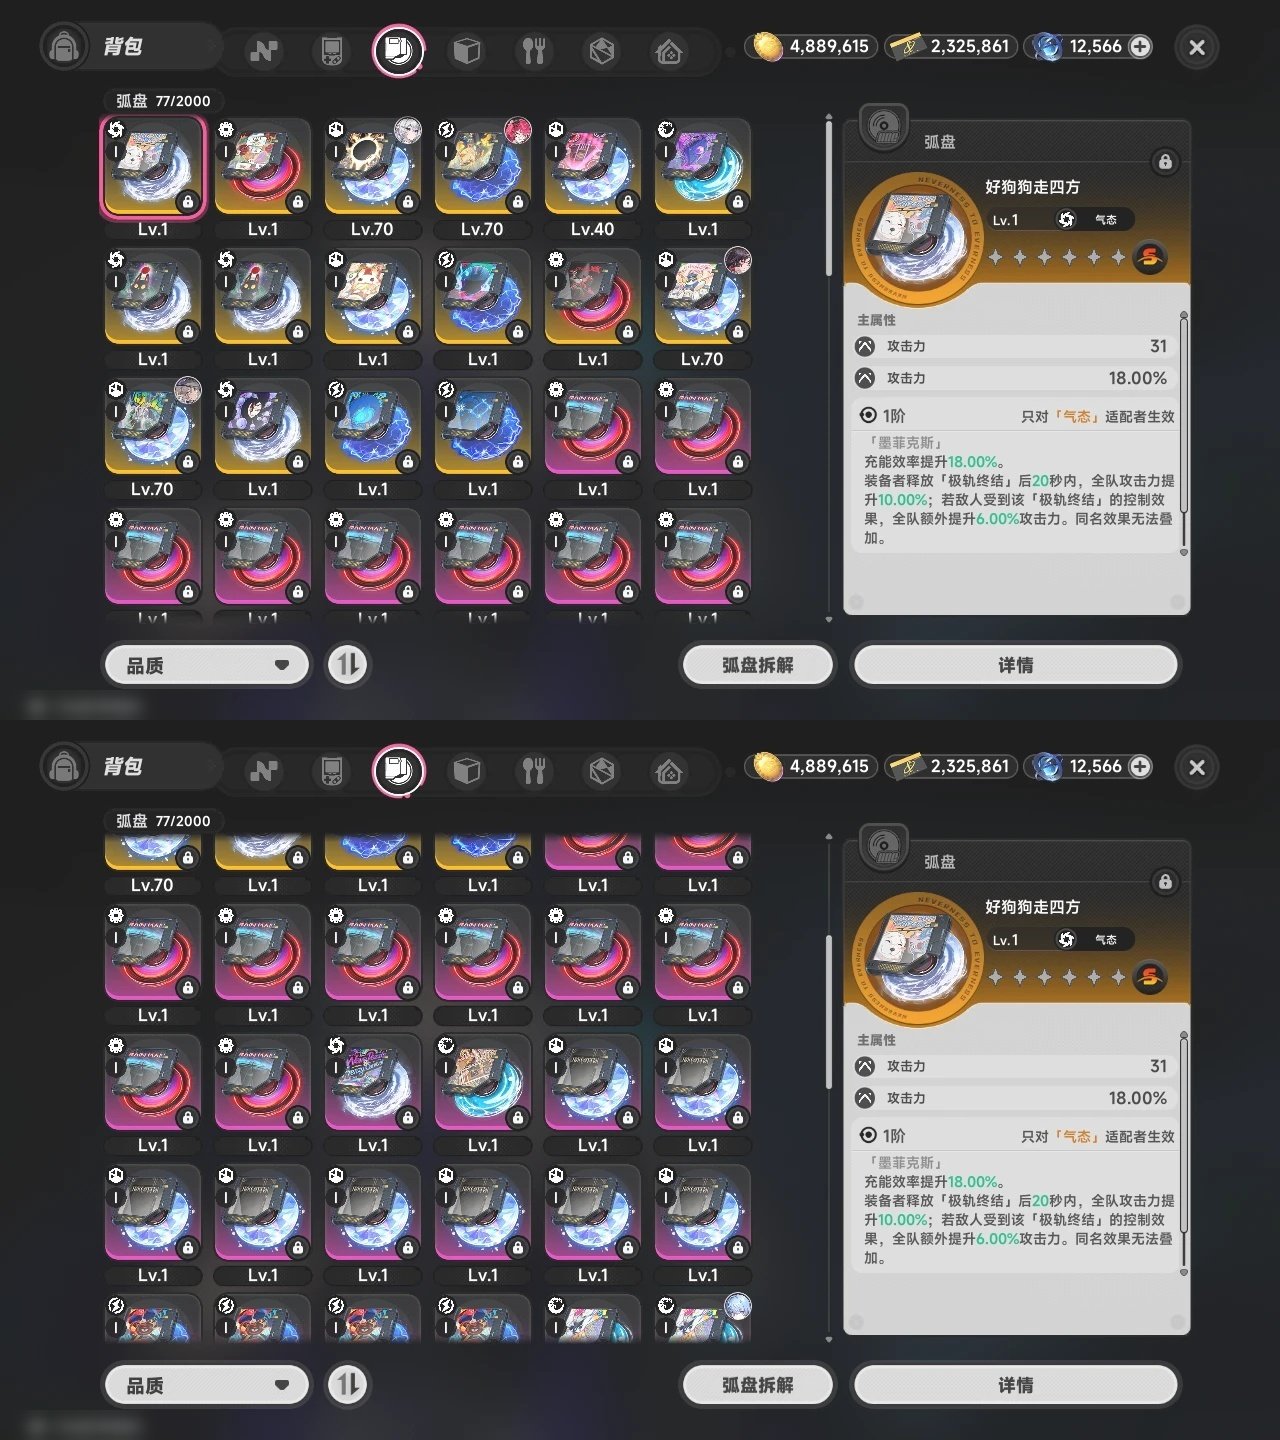Toggle sort order button beside upper 品质 dropdown

click(348, 665)
